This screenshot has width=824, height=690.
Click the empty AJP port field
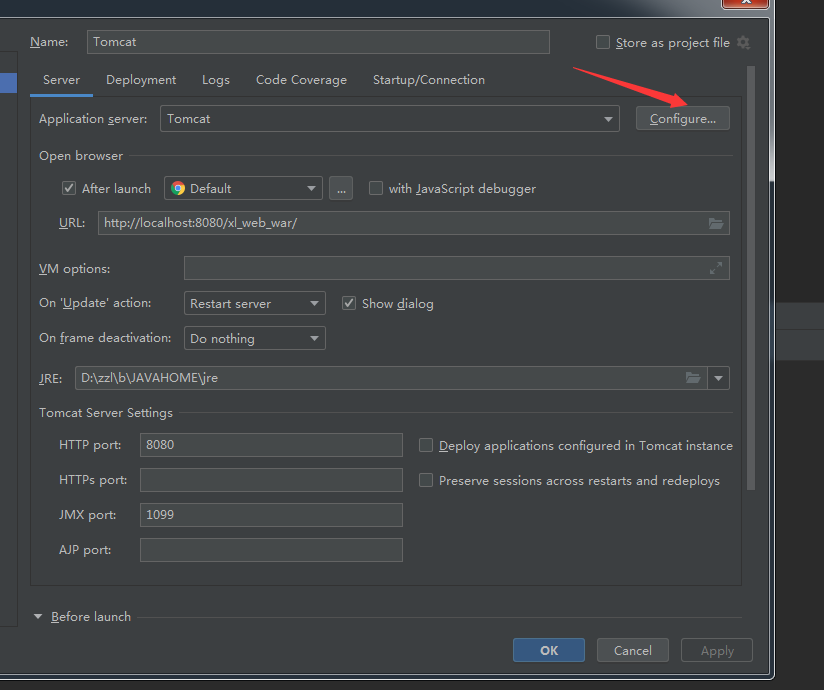(x=271, y=550)
